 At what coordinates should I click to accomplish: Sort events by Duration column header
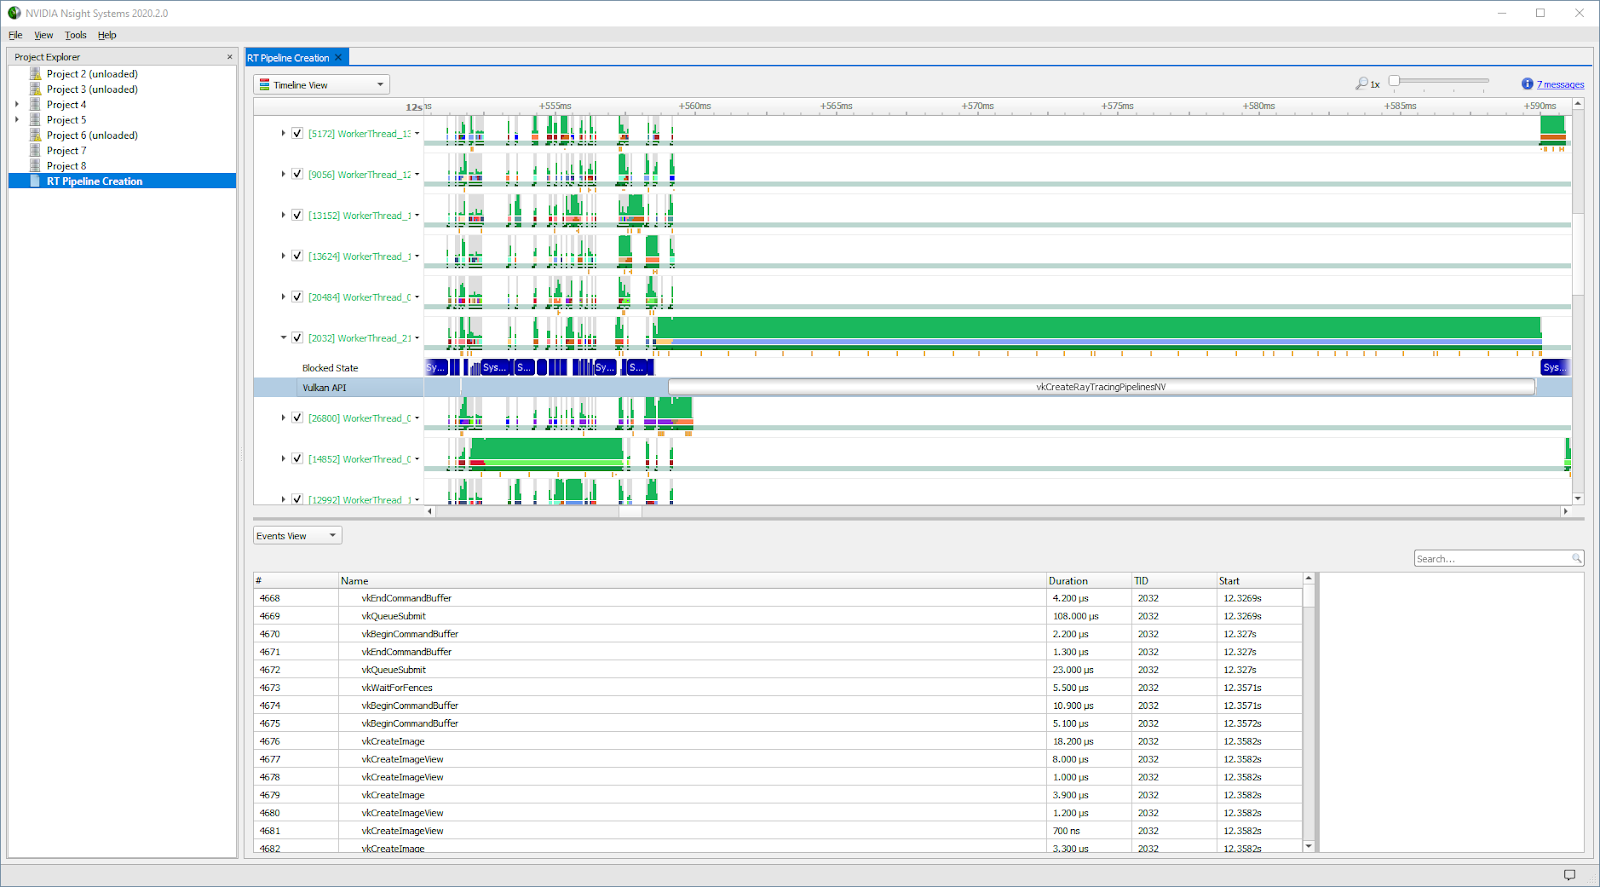tap(1088, 581)
